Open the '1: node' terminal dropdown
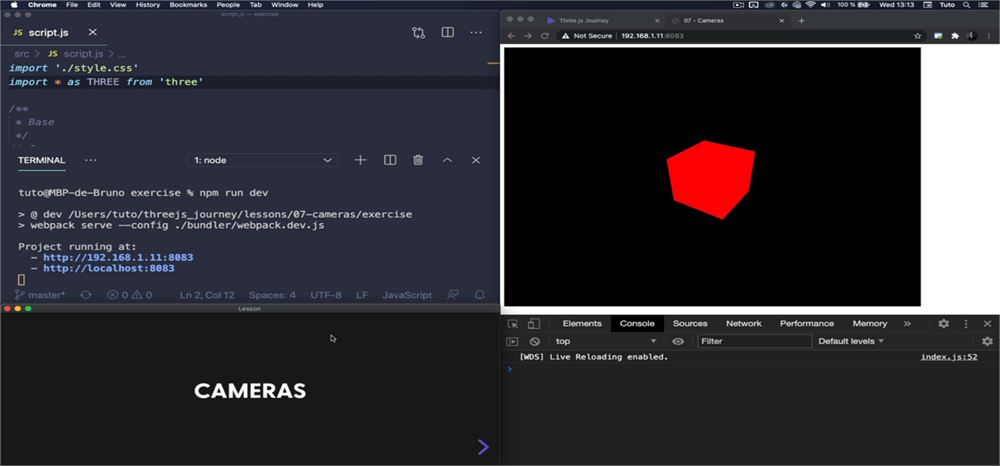 tap(262, 160)
